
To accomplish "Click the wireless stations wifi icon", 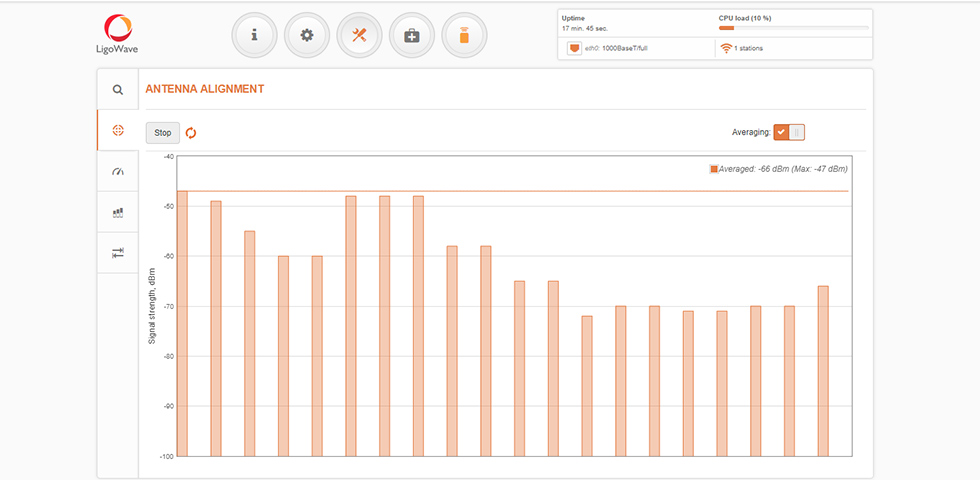I will point(726,48).
